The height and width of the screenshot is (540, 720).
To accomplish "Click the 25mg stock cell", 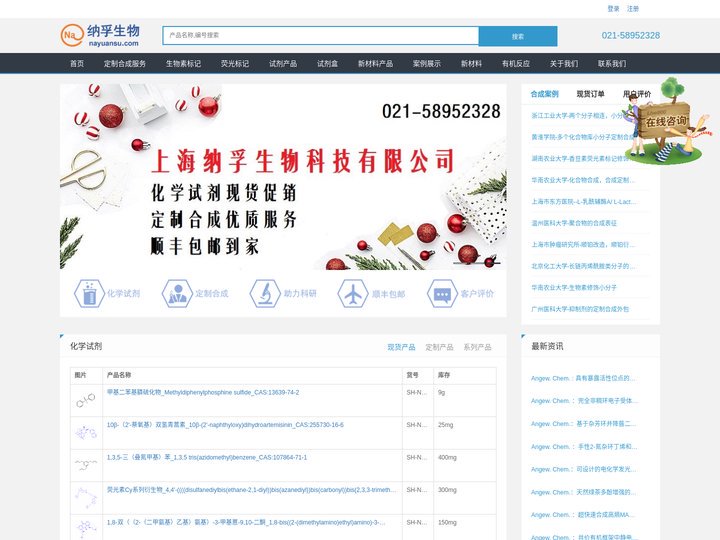I will (x=465, y=433).
